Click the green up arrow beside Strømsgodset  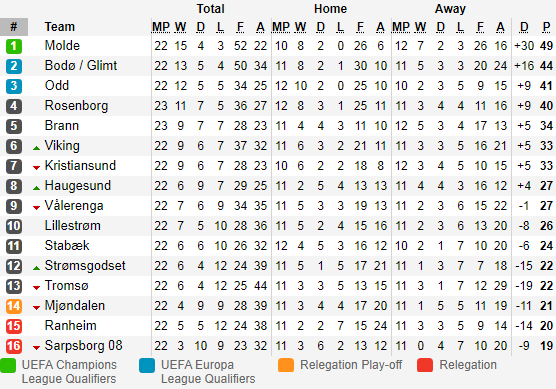(x=36, y=268)
